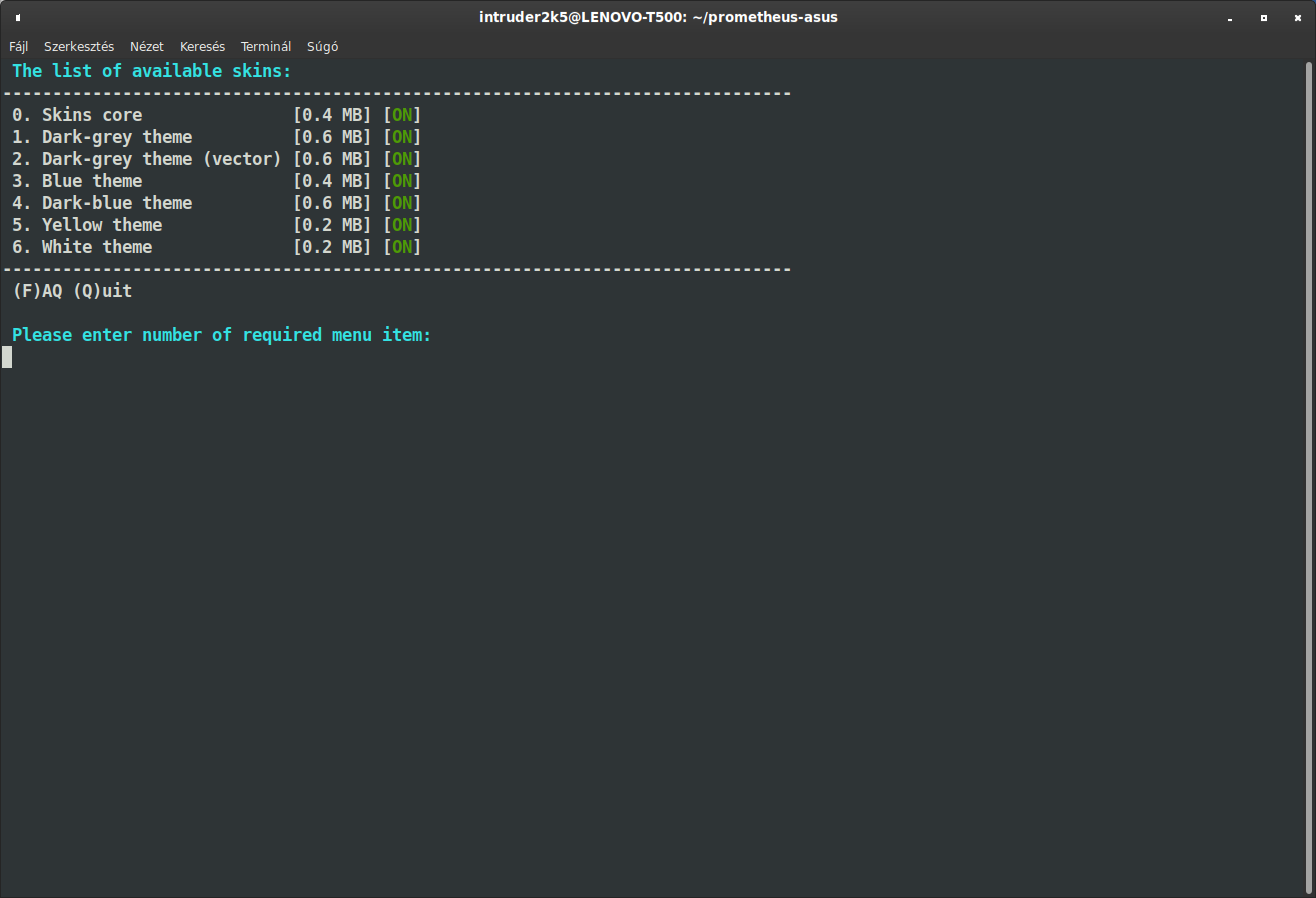The image size is (1316, 898).
Task: Open the Szerkesztés menu
Action: click(79, 46)
